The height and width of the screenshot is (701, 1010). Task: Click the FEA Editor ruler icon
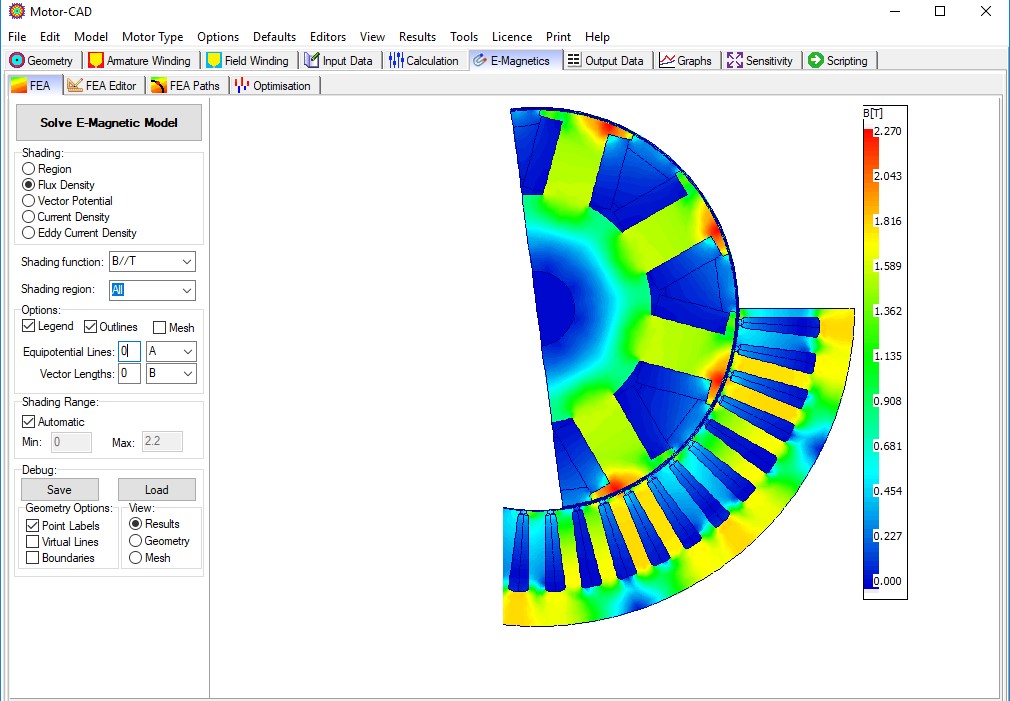coord(75,86)
